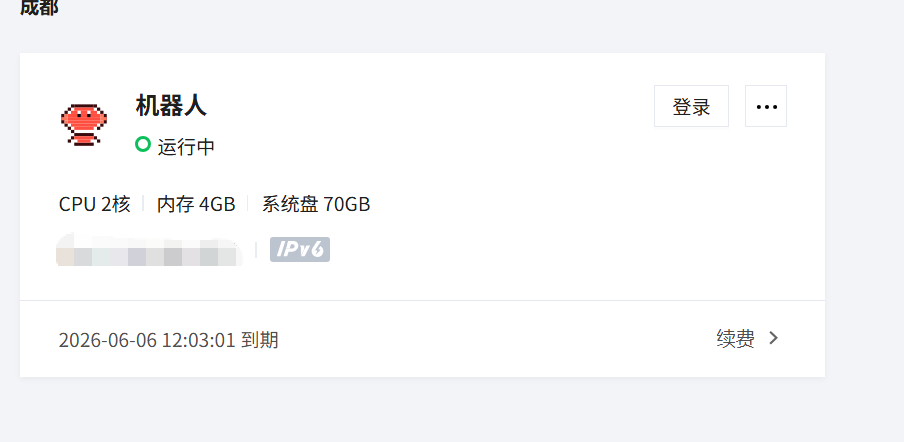Click the CPU 2核 spec label
This screenshot has width=904, height=442.
tap(95, 204)
